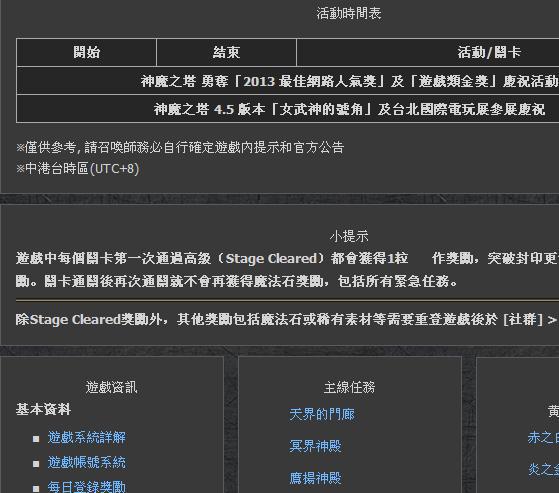Open 遊戲帳號系統 link
The image size is (559, 493).
[87, 463]
